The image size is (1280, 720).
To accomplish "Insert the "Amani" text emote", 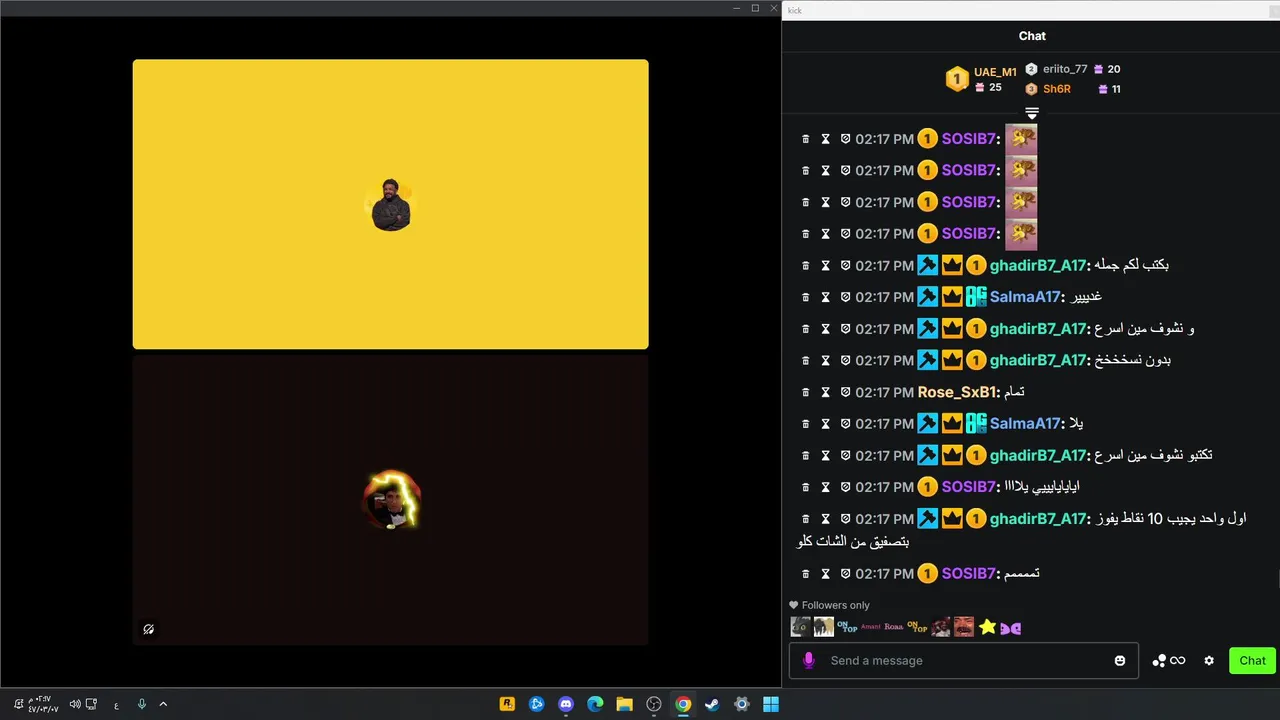I will tap(871, 627).
